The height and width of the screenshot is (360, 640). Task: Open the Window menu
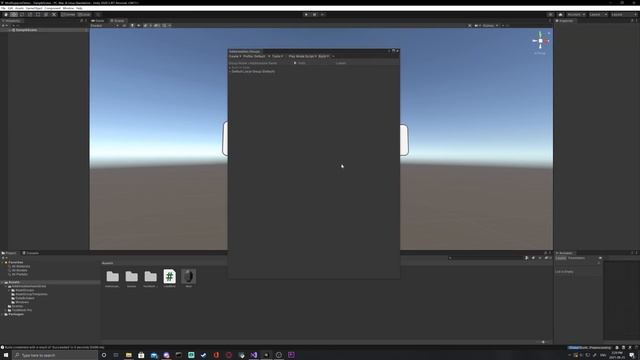[68, 8]
